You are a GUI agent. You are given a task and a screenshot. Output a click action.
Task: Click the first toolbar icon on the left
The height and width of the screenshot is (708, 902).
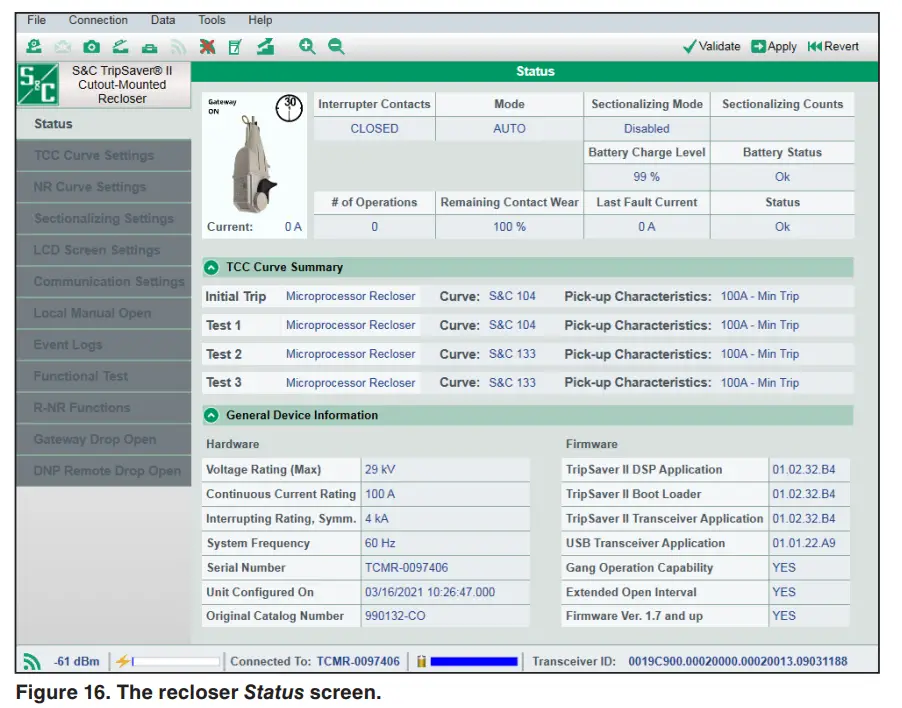pos(34,46)
